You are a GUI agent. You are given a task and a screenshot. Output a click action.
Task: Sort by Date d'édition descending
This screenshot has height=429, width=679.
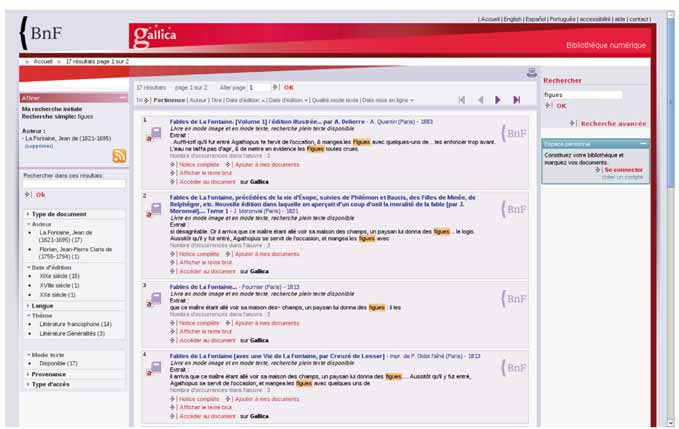coord(288,100)
